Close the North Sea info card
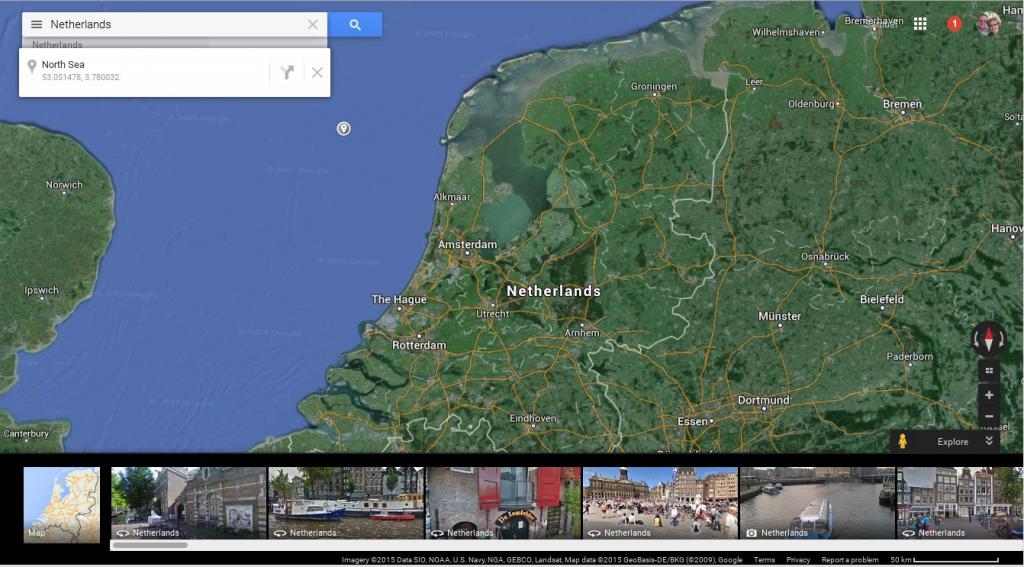 coord(317,72)
